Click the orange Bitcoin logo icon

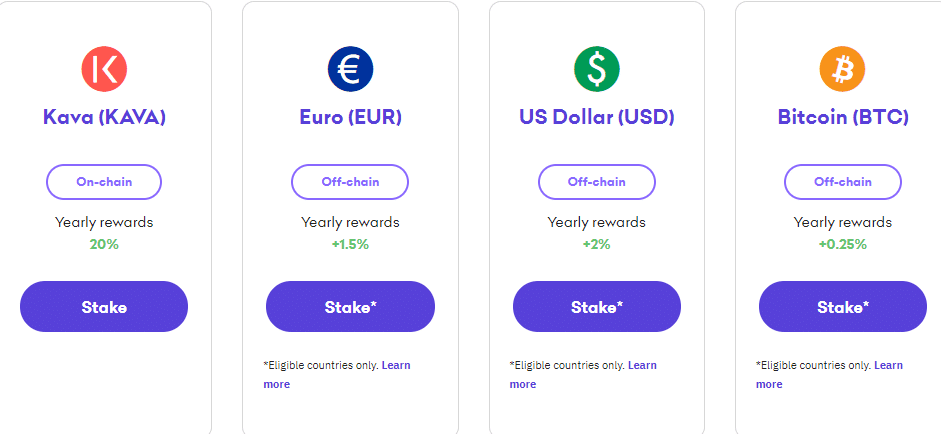[842, 68]
